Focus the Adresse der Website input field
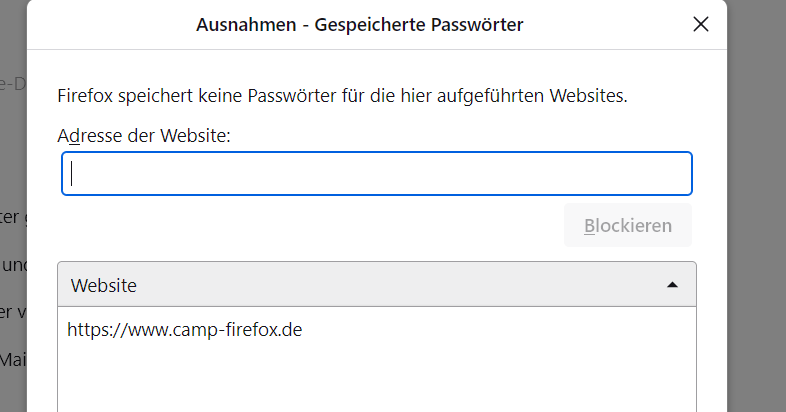This screenshot has width=786, height=412. (376, 173)
